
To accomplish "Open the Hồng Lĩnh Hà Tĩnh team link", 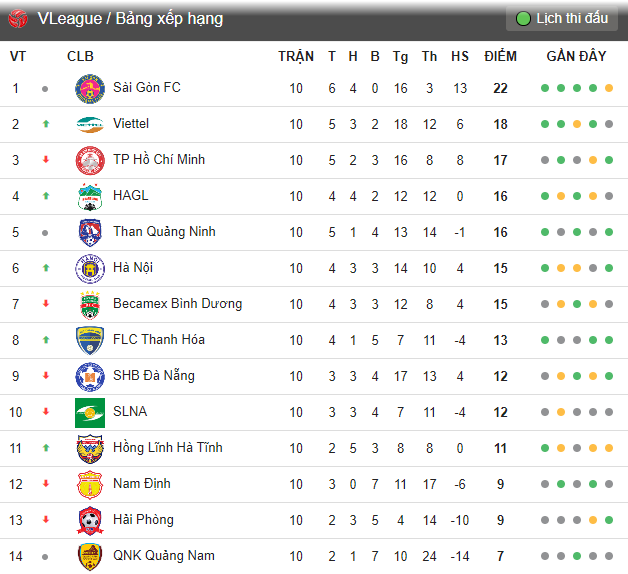I will point(168,448).
